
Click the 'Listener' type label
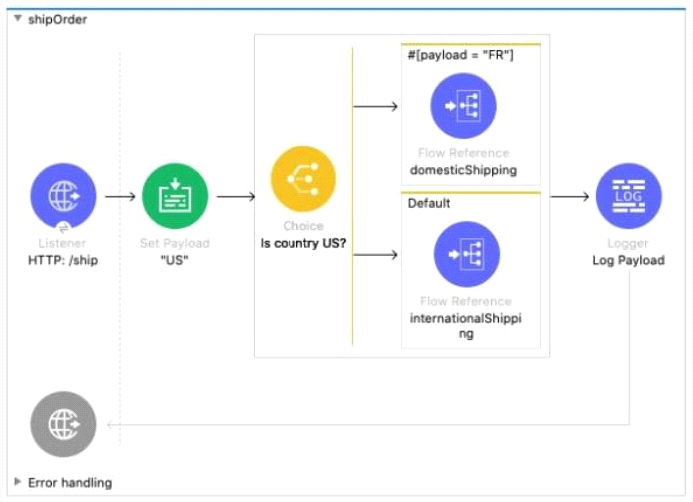point(63,243)
